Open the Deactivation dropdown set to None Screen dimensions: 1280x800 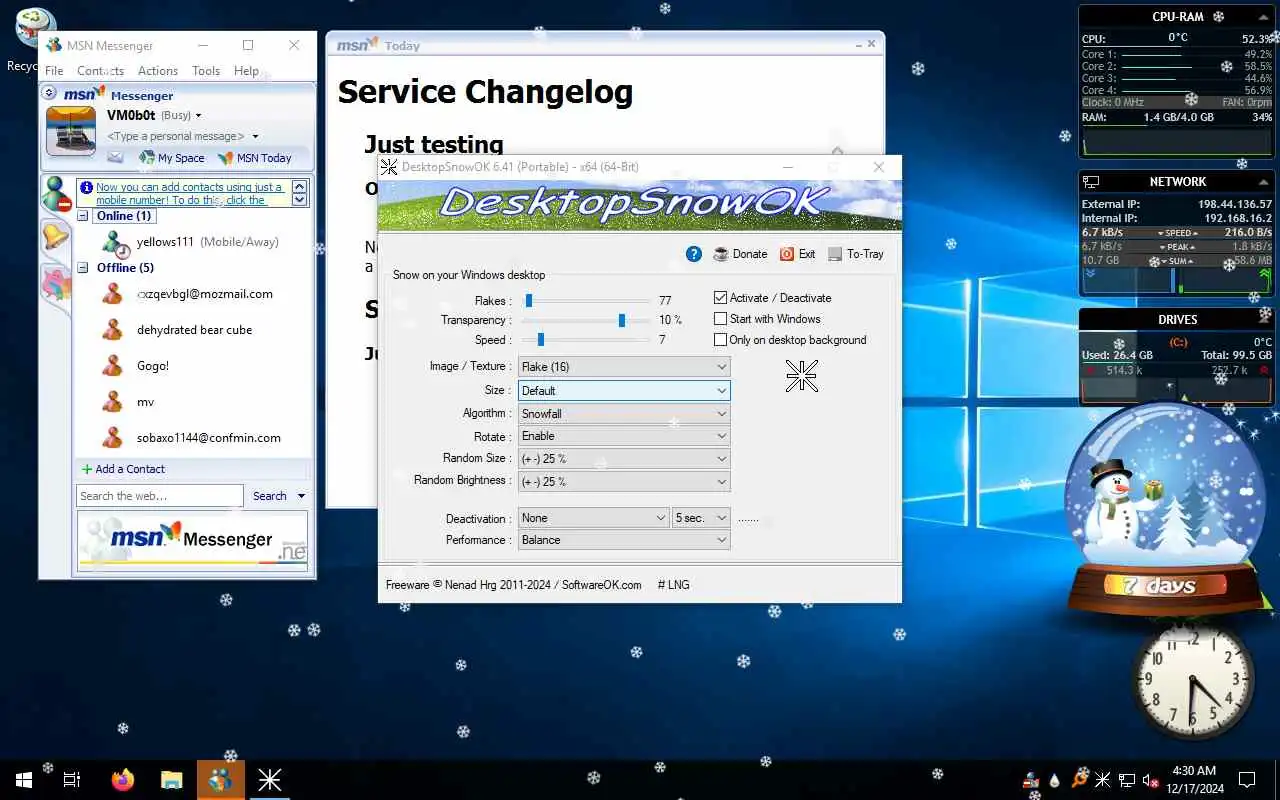pos(594,518)
